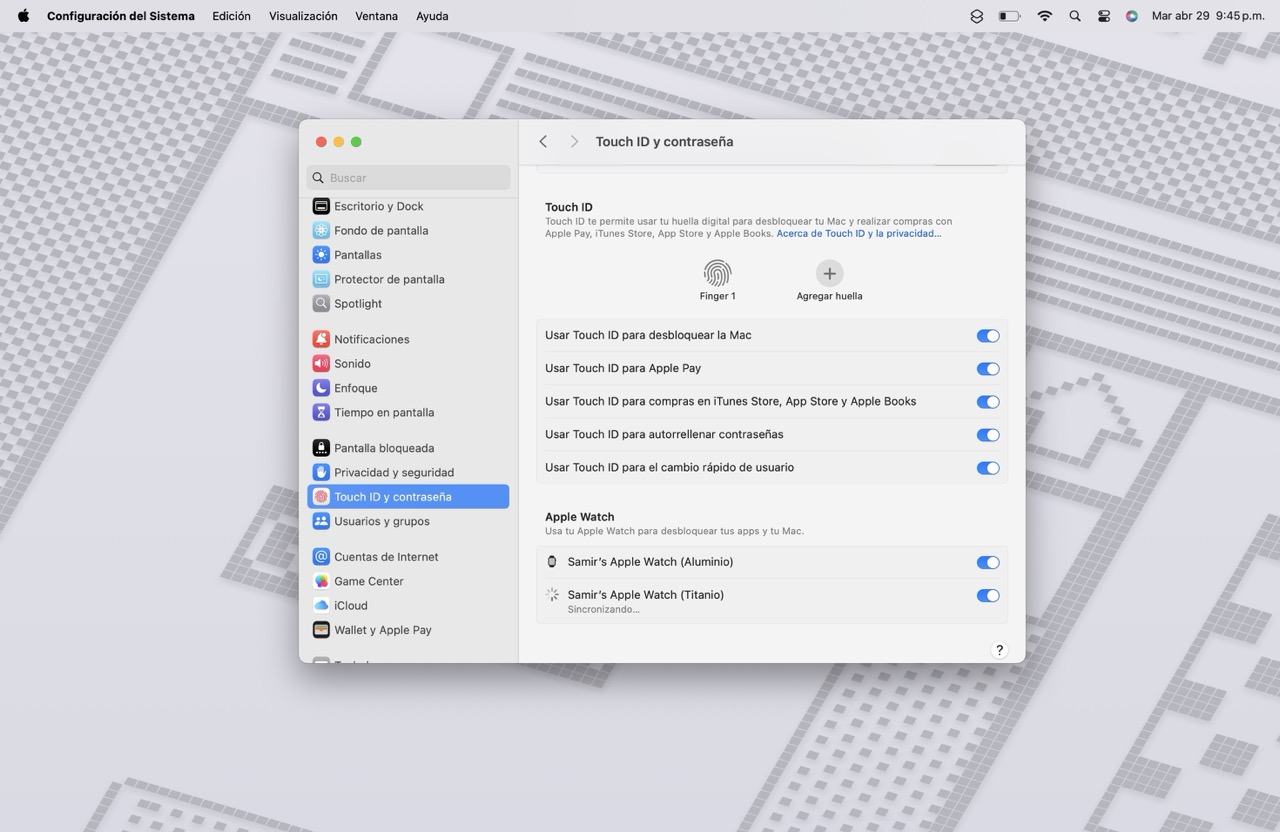
Task: Select the Finger 1 fingerprint icon
Action: (x=717, y=273)
